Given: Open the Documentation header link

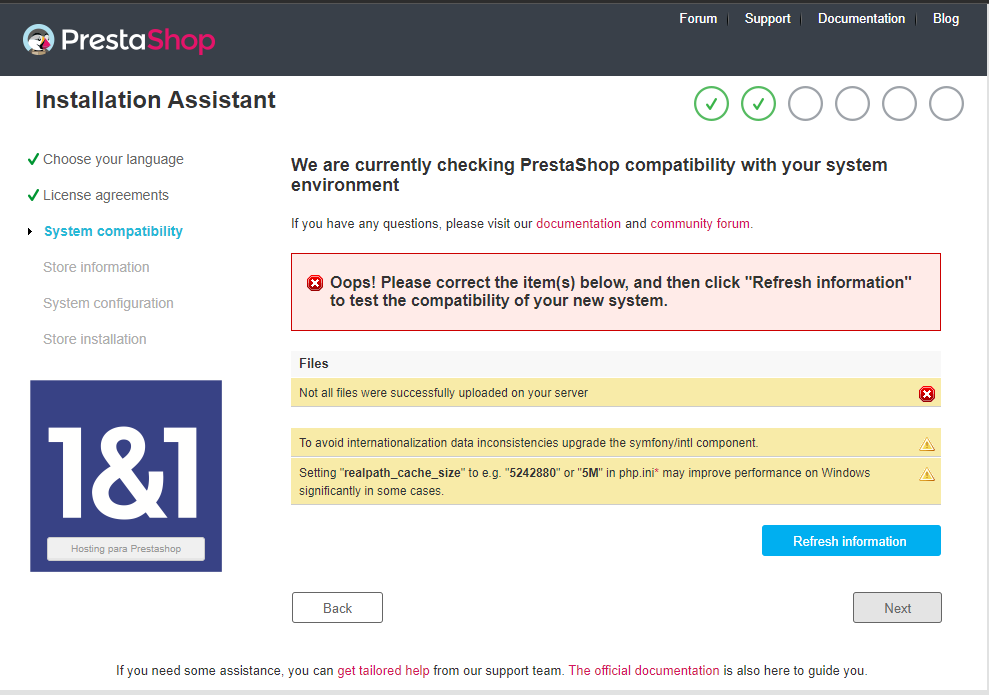Looking at the screenshot, I should tap(861, 19).
